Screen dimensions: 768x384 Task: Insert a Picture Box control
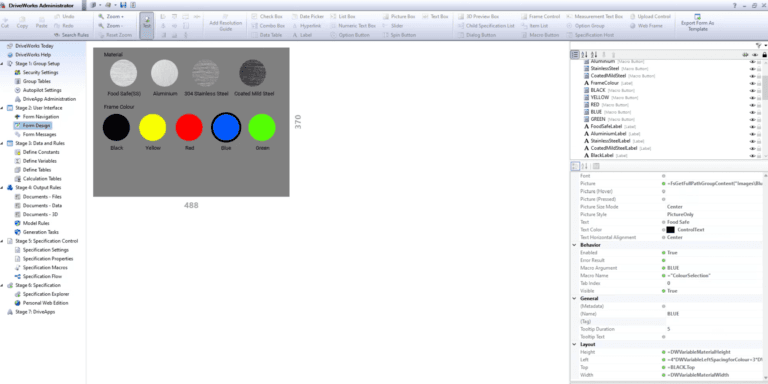(x=399, y=17)
